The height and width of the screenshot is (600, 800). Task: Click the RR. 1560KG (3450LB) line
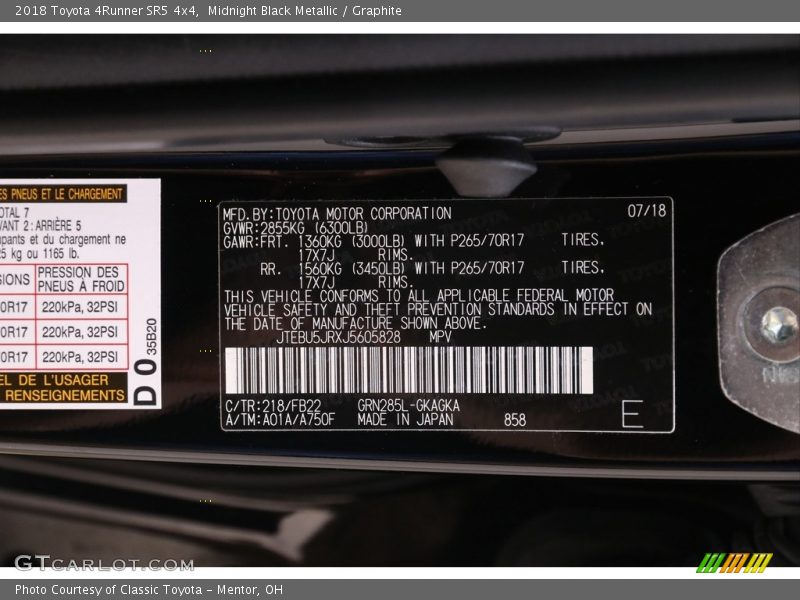point(432,268)
